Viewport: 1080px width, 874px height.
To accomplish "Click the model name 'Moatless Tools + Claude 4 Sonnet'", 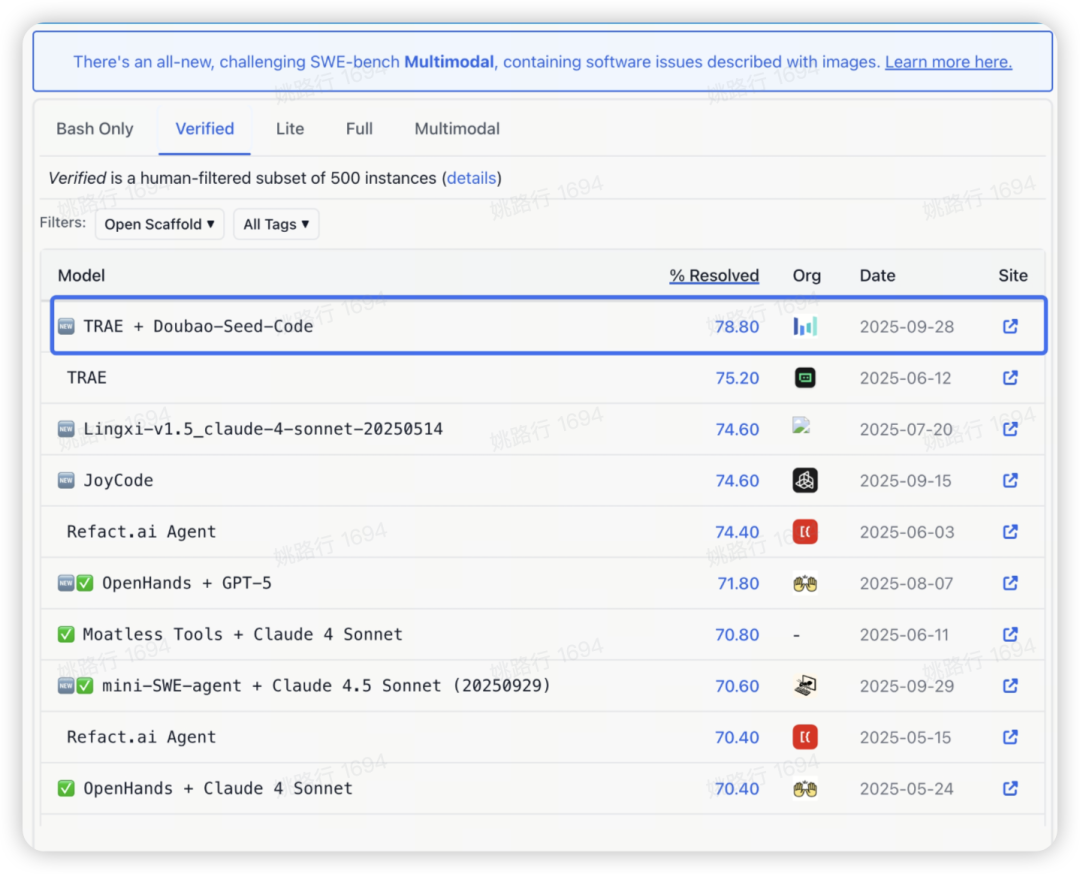I will 242,634.
